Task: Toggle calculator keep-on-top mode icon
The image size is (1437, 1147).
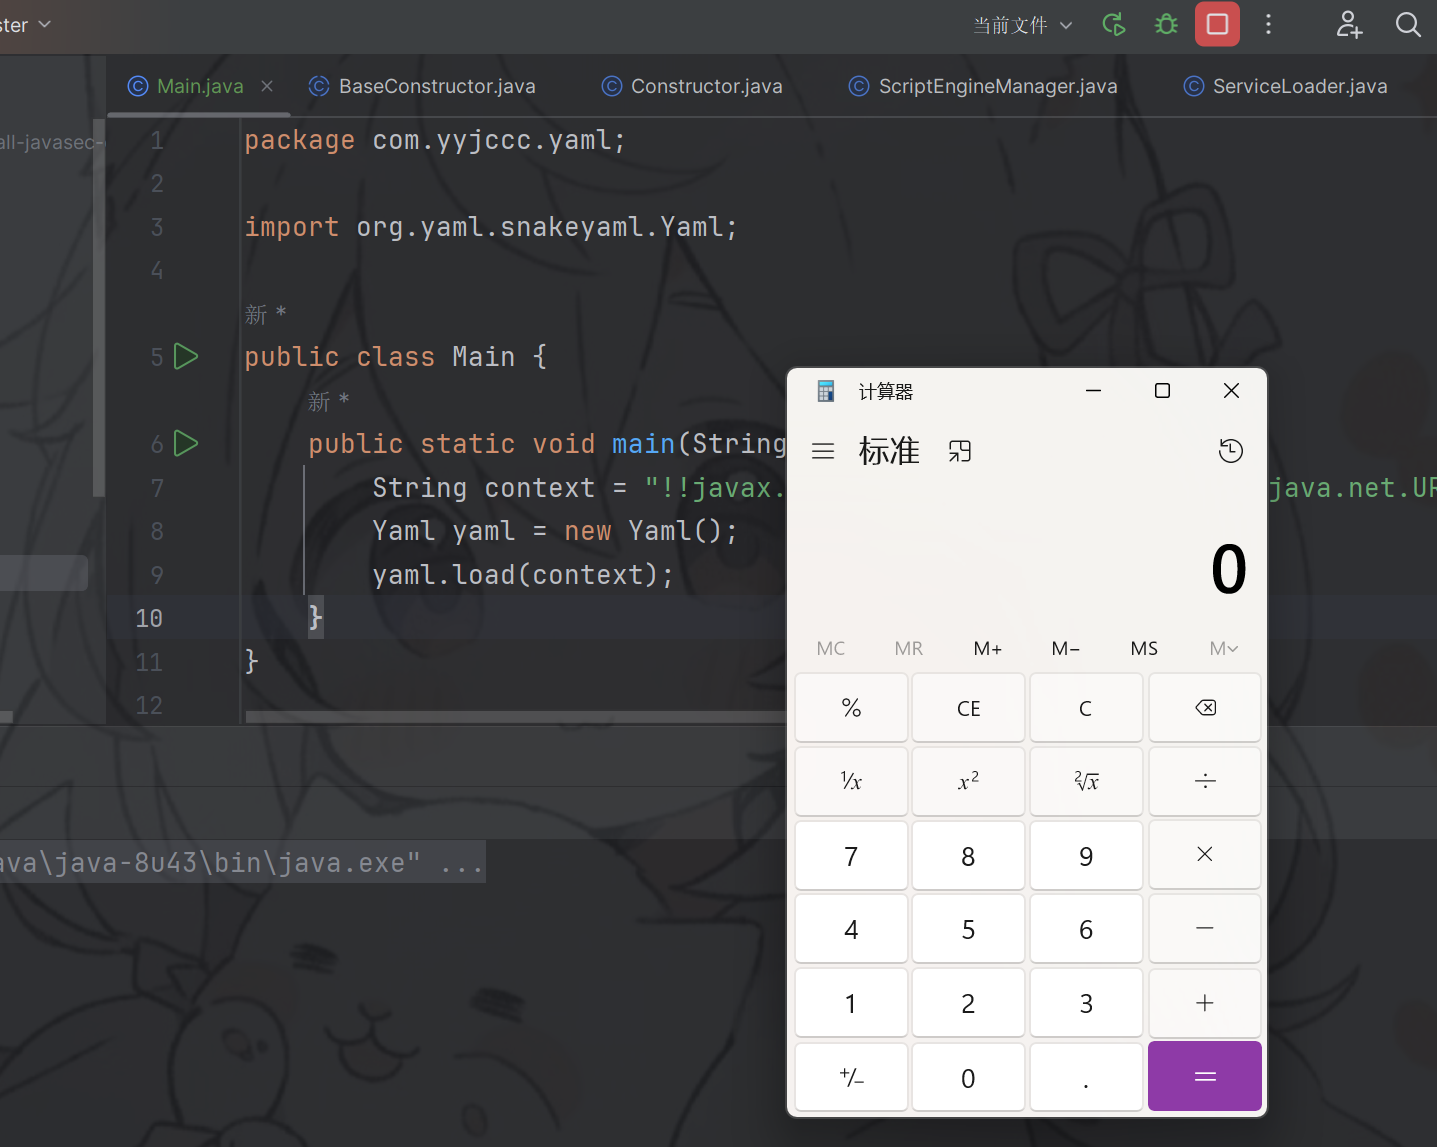Action: point(960,452)
